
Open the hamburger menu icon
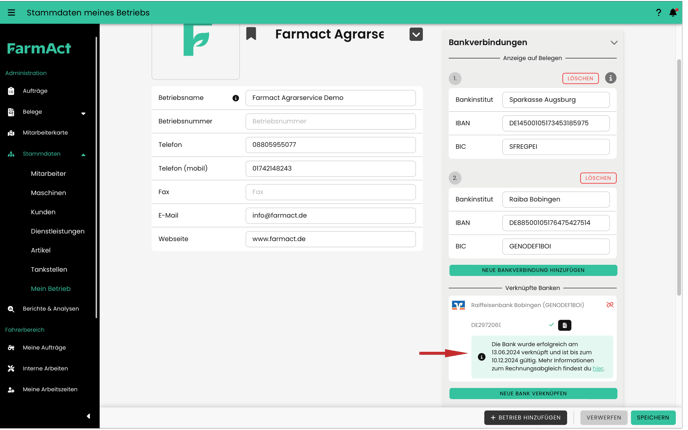click(x=11, y=13)
